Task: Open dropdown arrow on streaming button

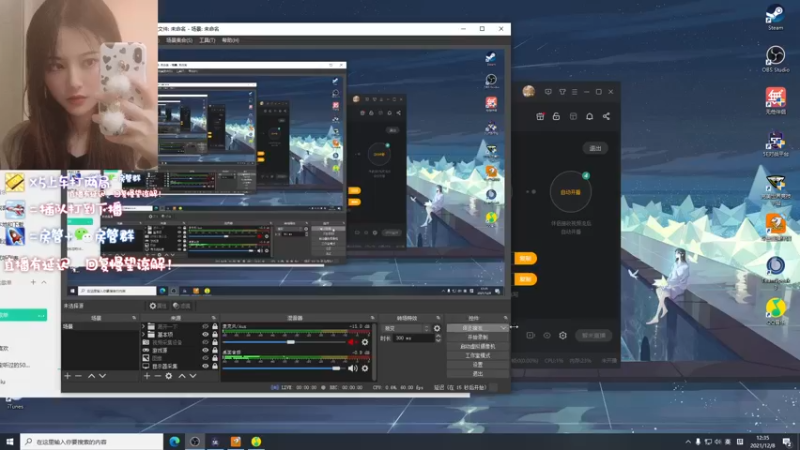Action: (x=504, y=328)
